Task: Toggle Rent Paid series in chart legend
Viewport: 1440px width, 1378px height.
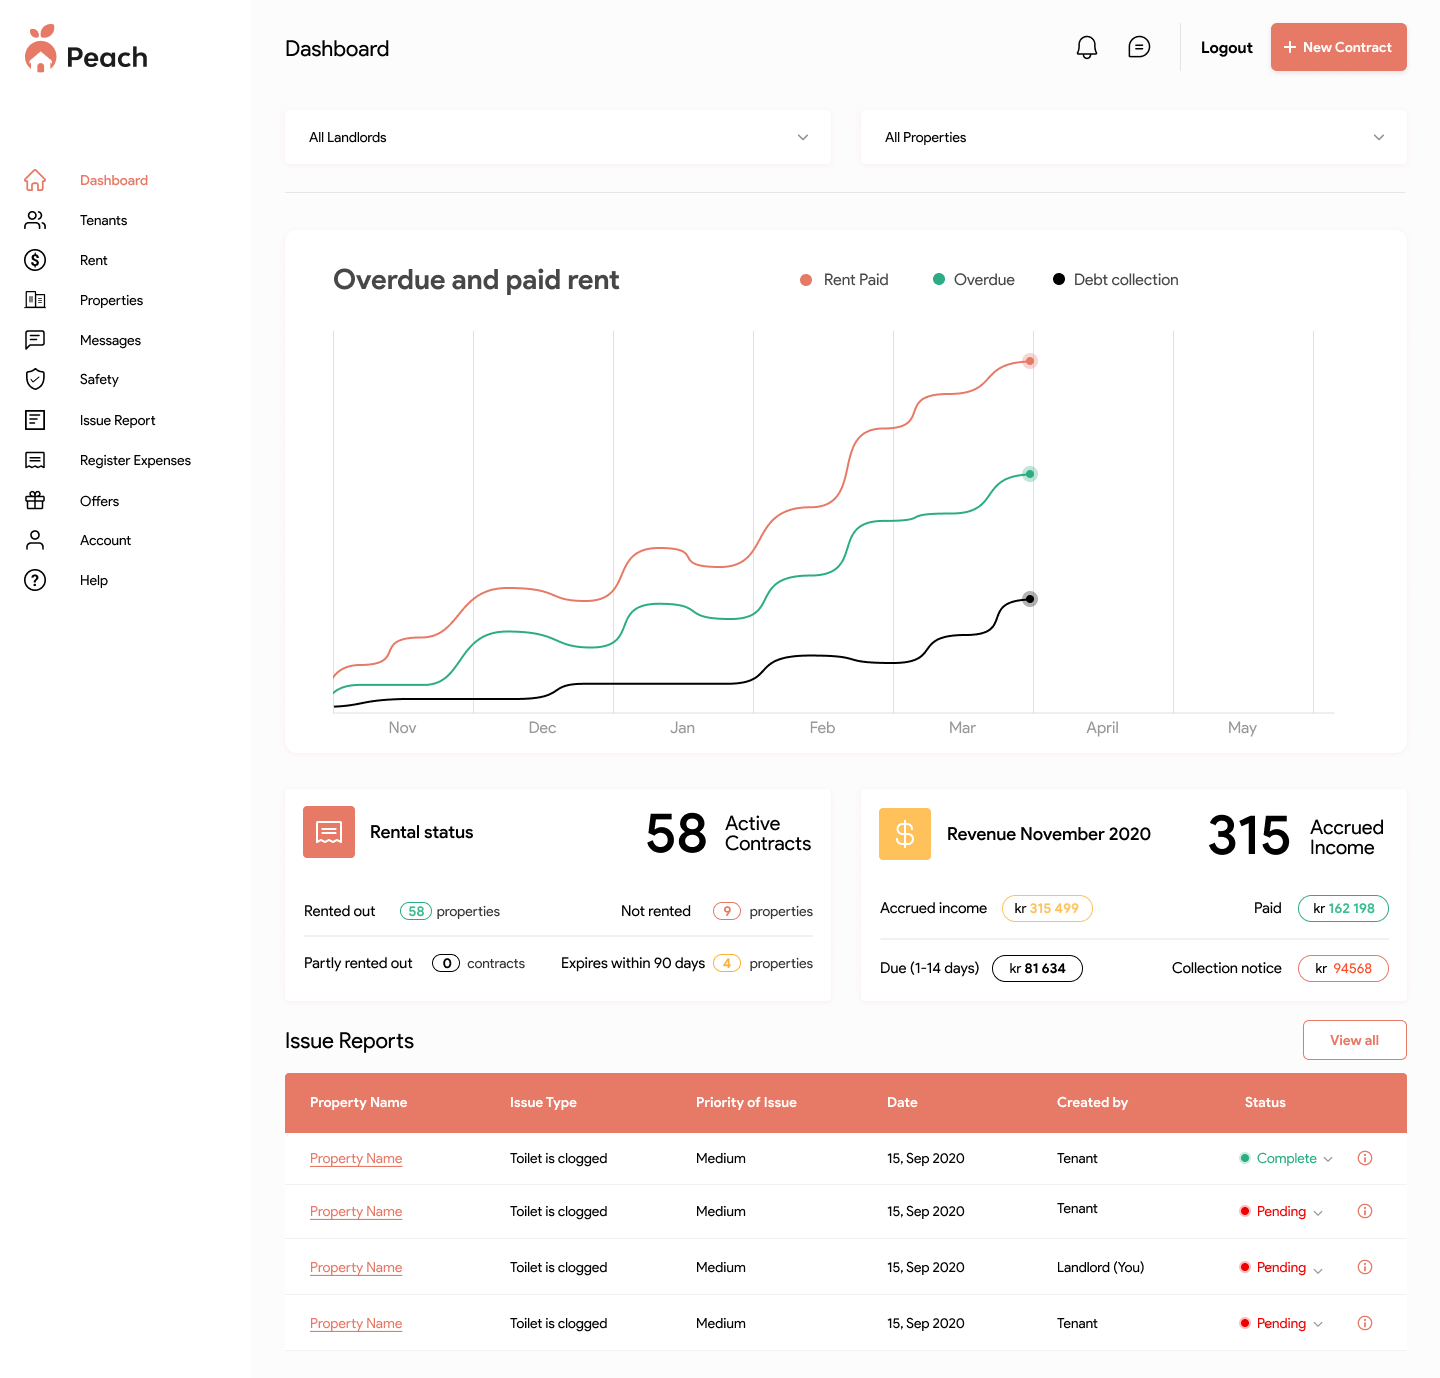Action: point(844,280)
